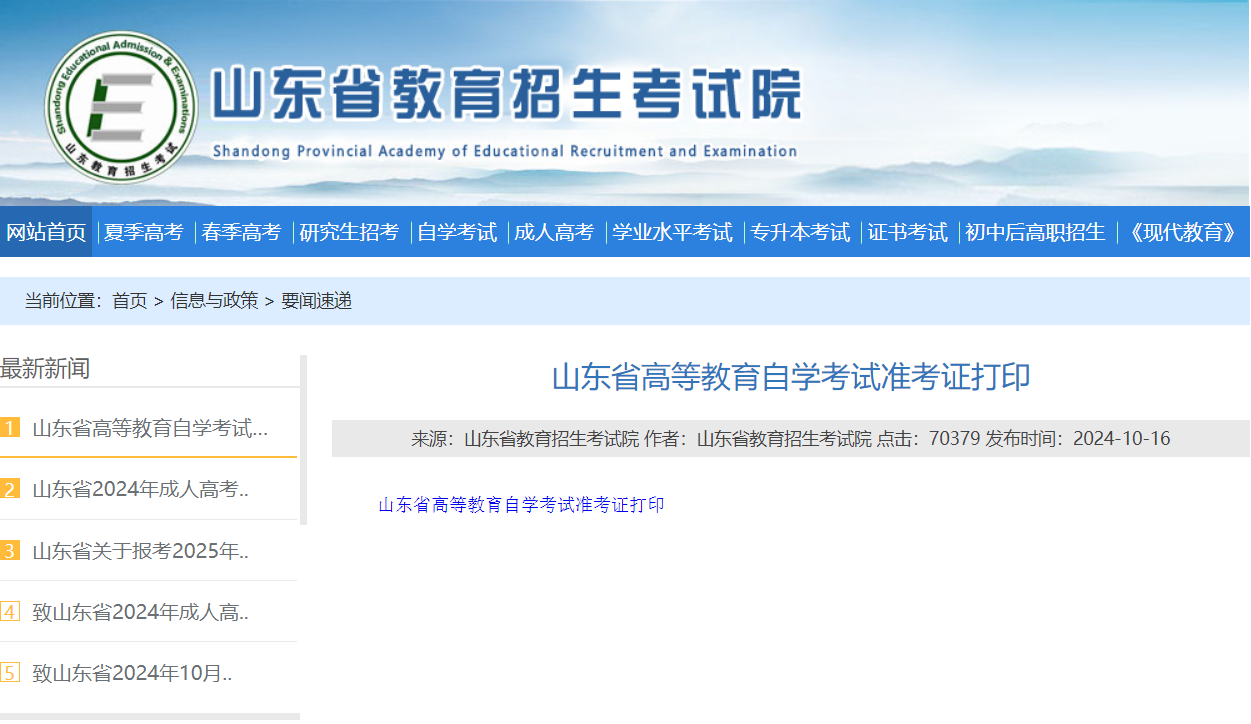The image size is (1251, 724).
Task: Open news item 山东省高等教育自学考试... in the sidebar
Action: coord(150,428)
